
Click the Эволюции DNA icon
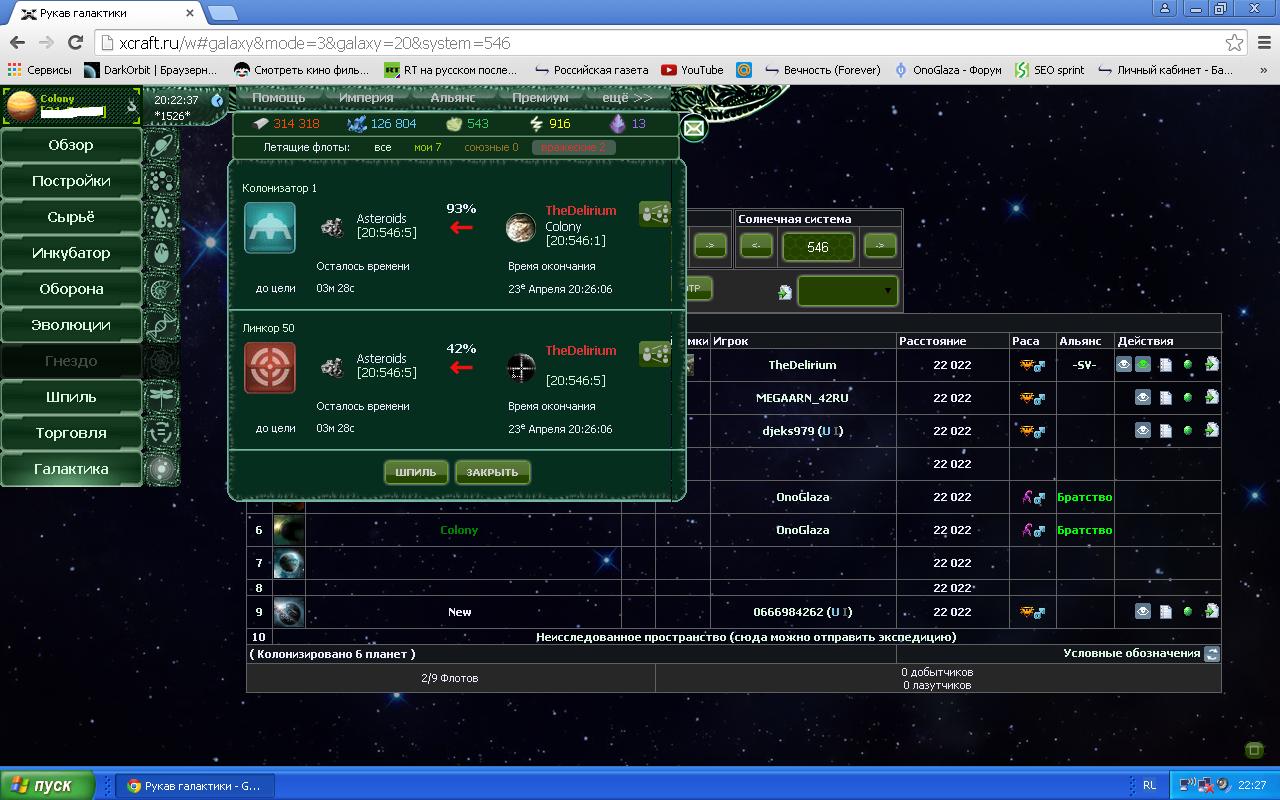pyautogui.click(x=161, y=326)
